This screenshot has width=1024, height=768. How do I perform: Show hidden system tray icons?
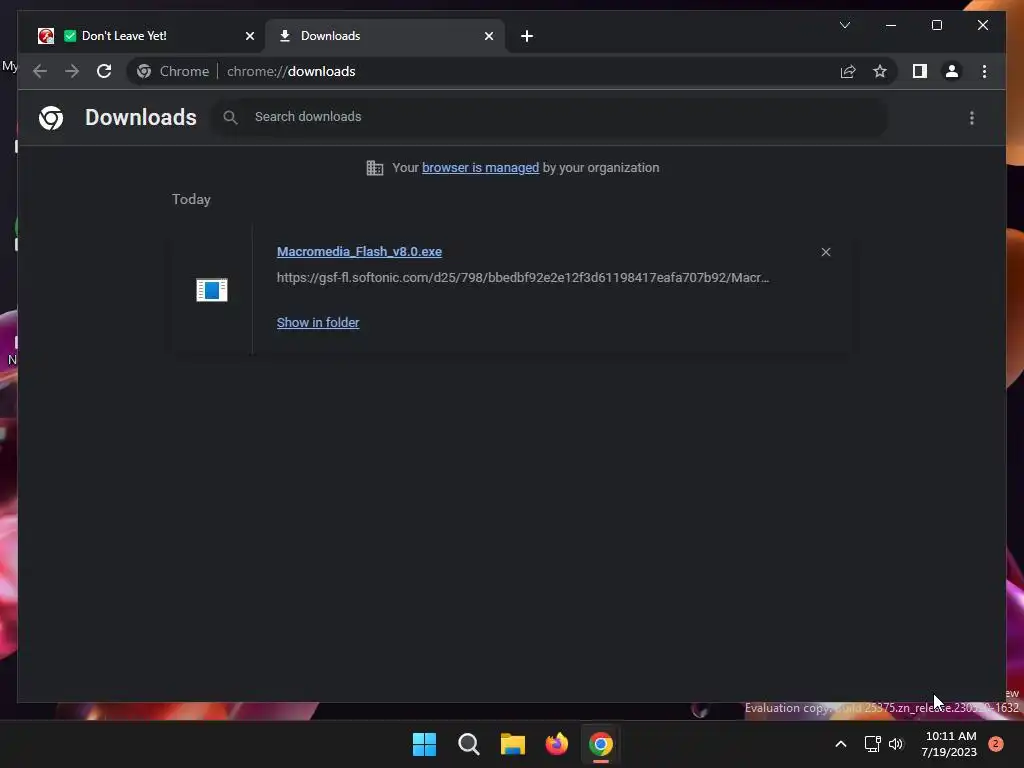840,744
